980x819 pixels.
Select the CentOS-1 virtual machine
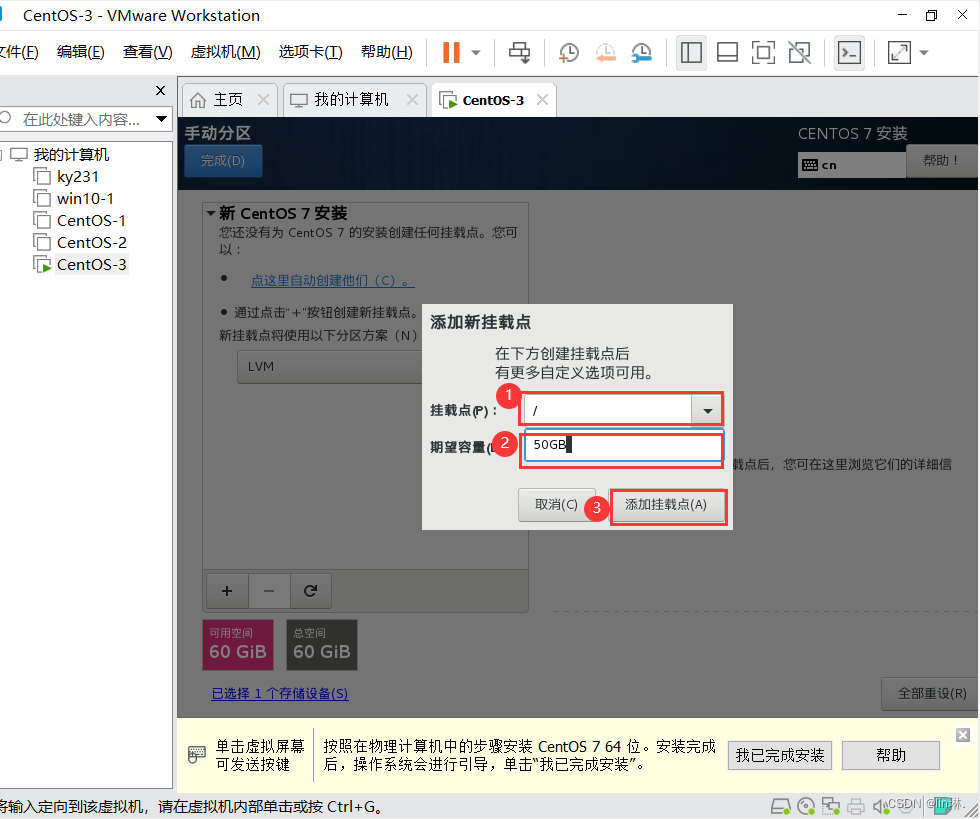[x=91, y=221]
